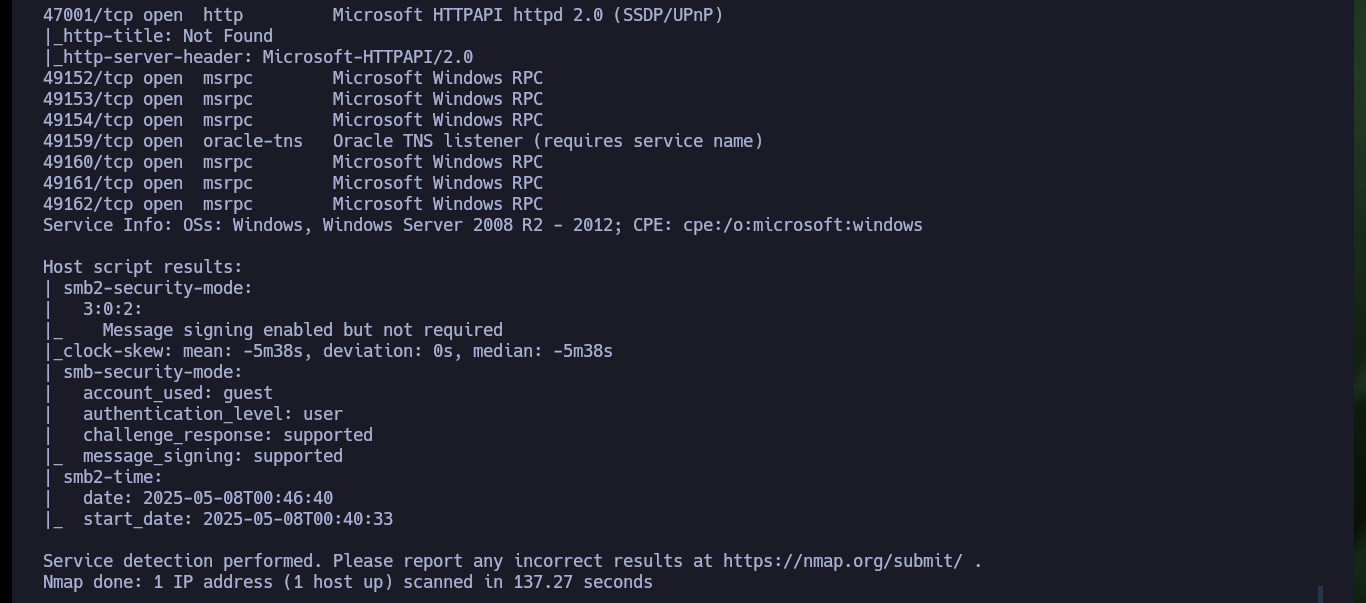
Task: Click the port 47001/tcp http line
Action: pyautogui.click(x=383, y=15)
